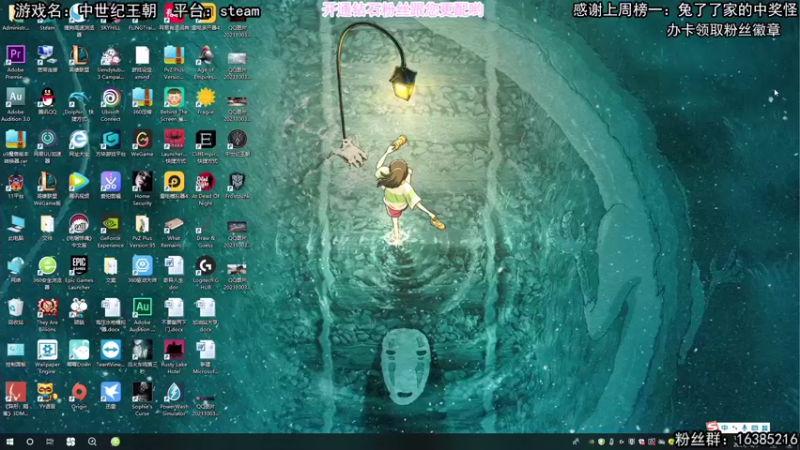Open Age of Empires shortcut

tap(206, 55)
